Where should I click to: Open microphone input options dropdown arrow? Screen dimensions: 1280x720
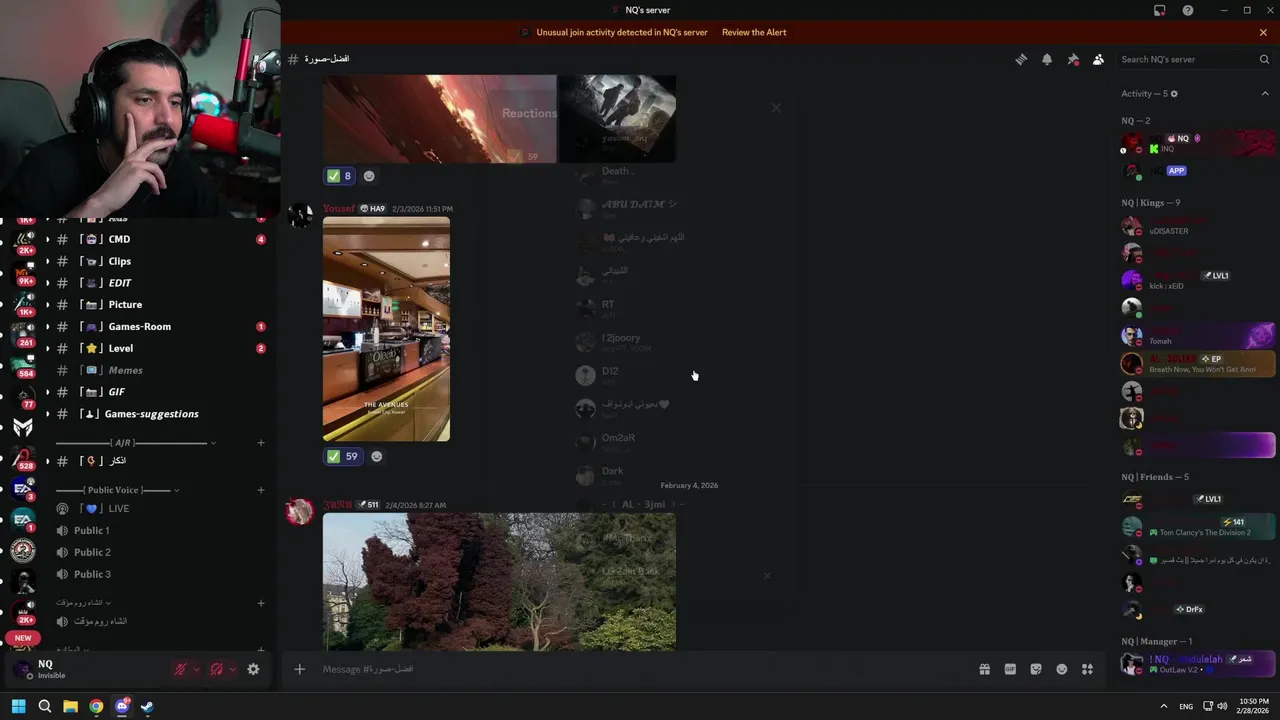(x=196, y=670)
